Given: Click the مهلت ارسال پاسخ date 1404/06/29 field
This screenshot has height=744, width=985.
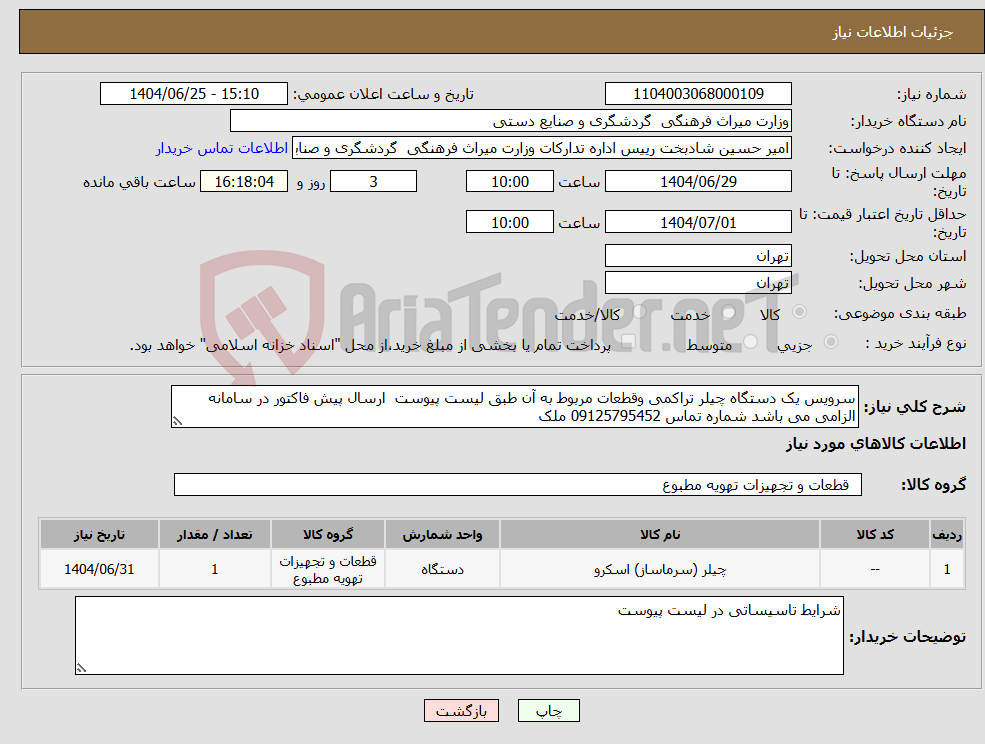Looking at the screenshot, I should point(698,181).
